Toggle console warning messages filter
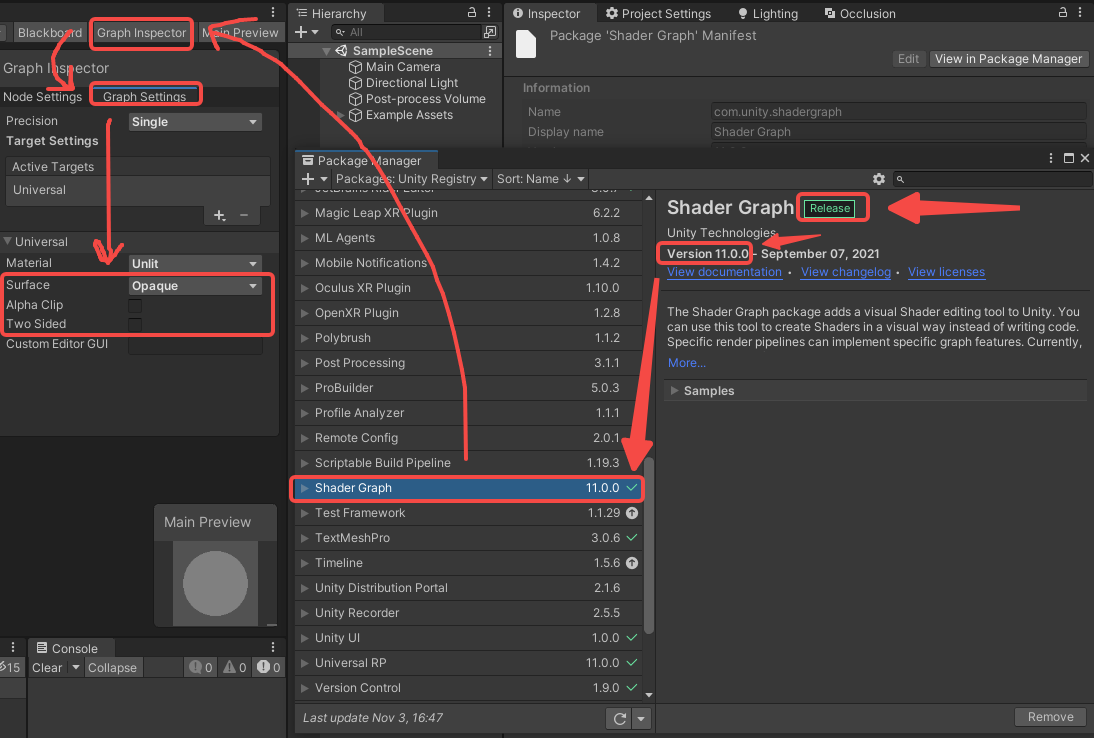Image resolution: width=1094 pixels, height=738 pixels. (233, 667)
